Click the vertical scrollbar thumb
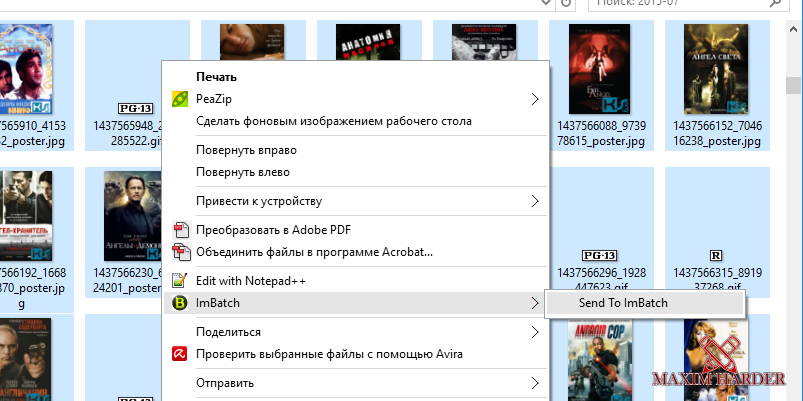The width and height of the screenshot is (803, 401). (x=794, y=86)
